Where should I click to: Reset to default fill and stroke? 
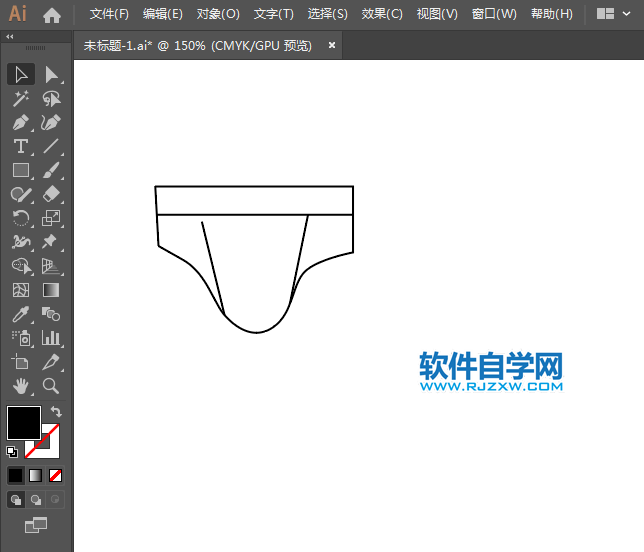12,451
